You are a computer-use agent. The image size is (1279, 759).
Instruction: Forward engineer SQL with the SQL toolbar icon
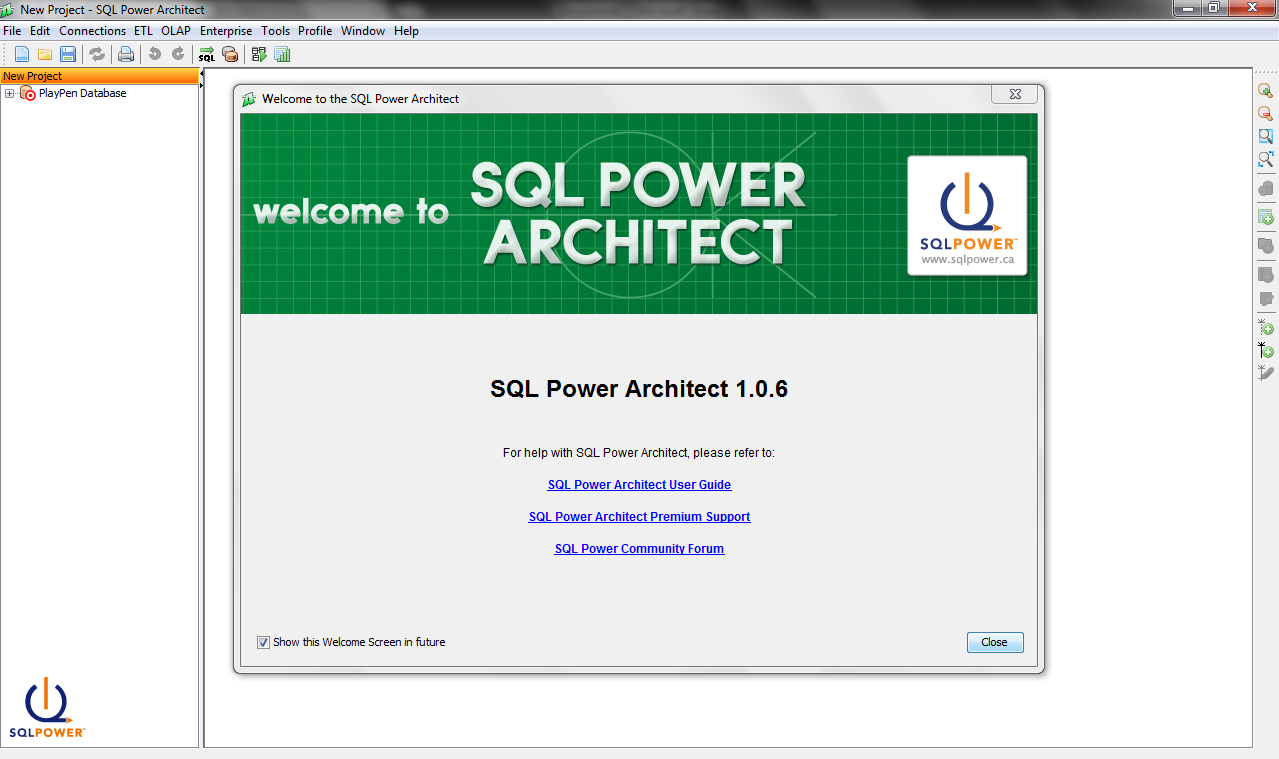pyautogui.click(x=207, y=54)
